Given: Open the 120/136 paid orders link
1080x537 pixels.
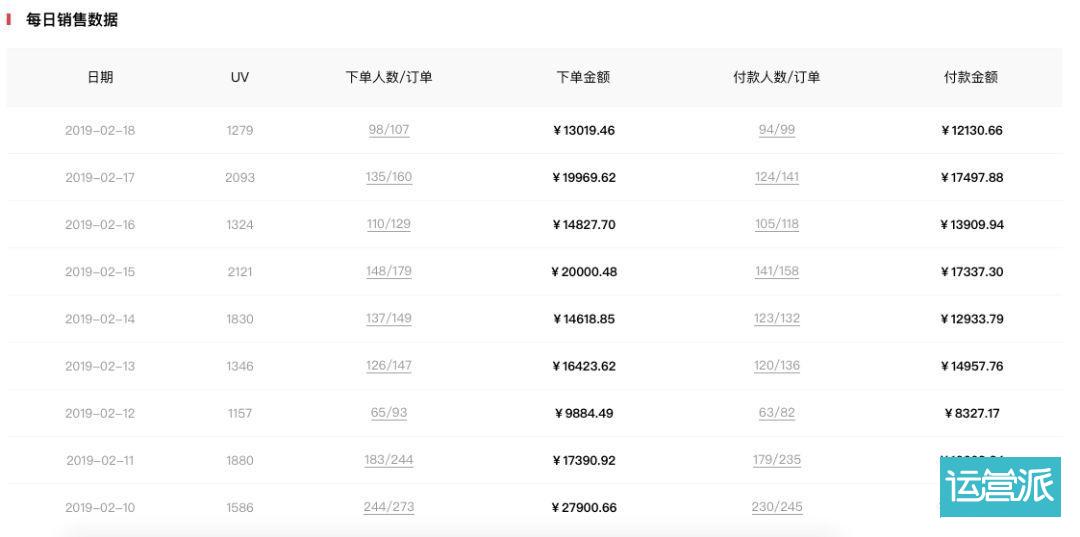Looking at the screenshot, I should (777, 366).
